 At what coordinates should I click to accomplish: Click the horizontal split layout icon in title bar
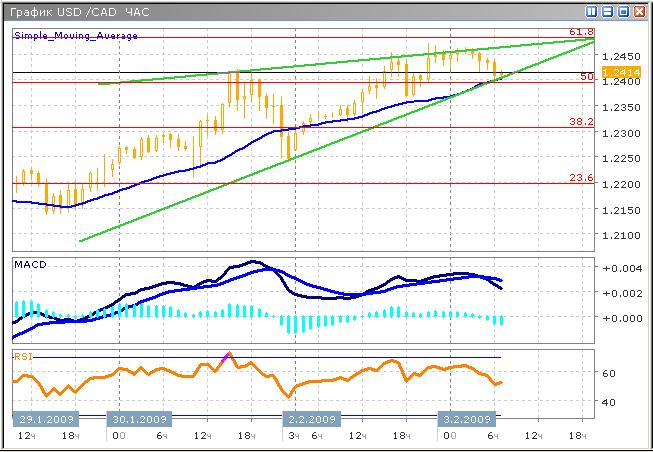coord(607,12)
